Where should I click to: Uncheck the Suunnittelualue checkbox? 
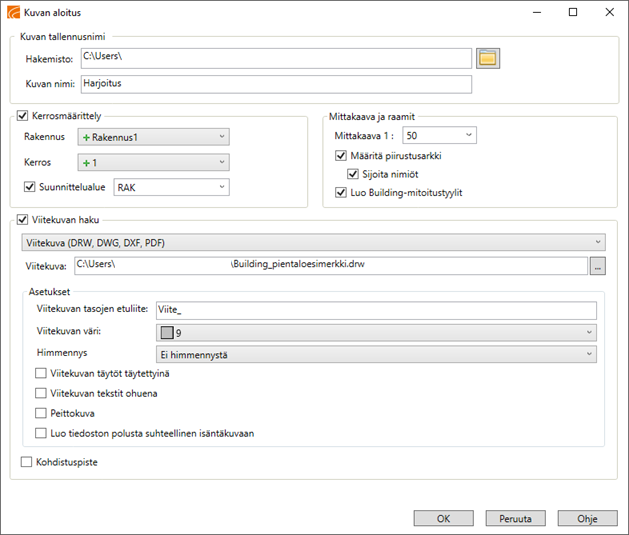tap(29, 186)
